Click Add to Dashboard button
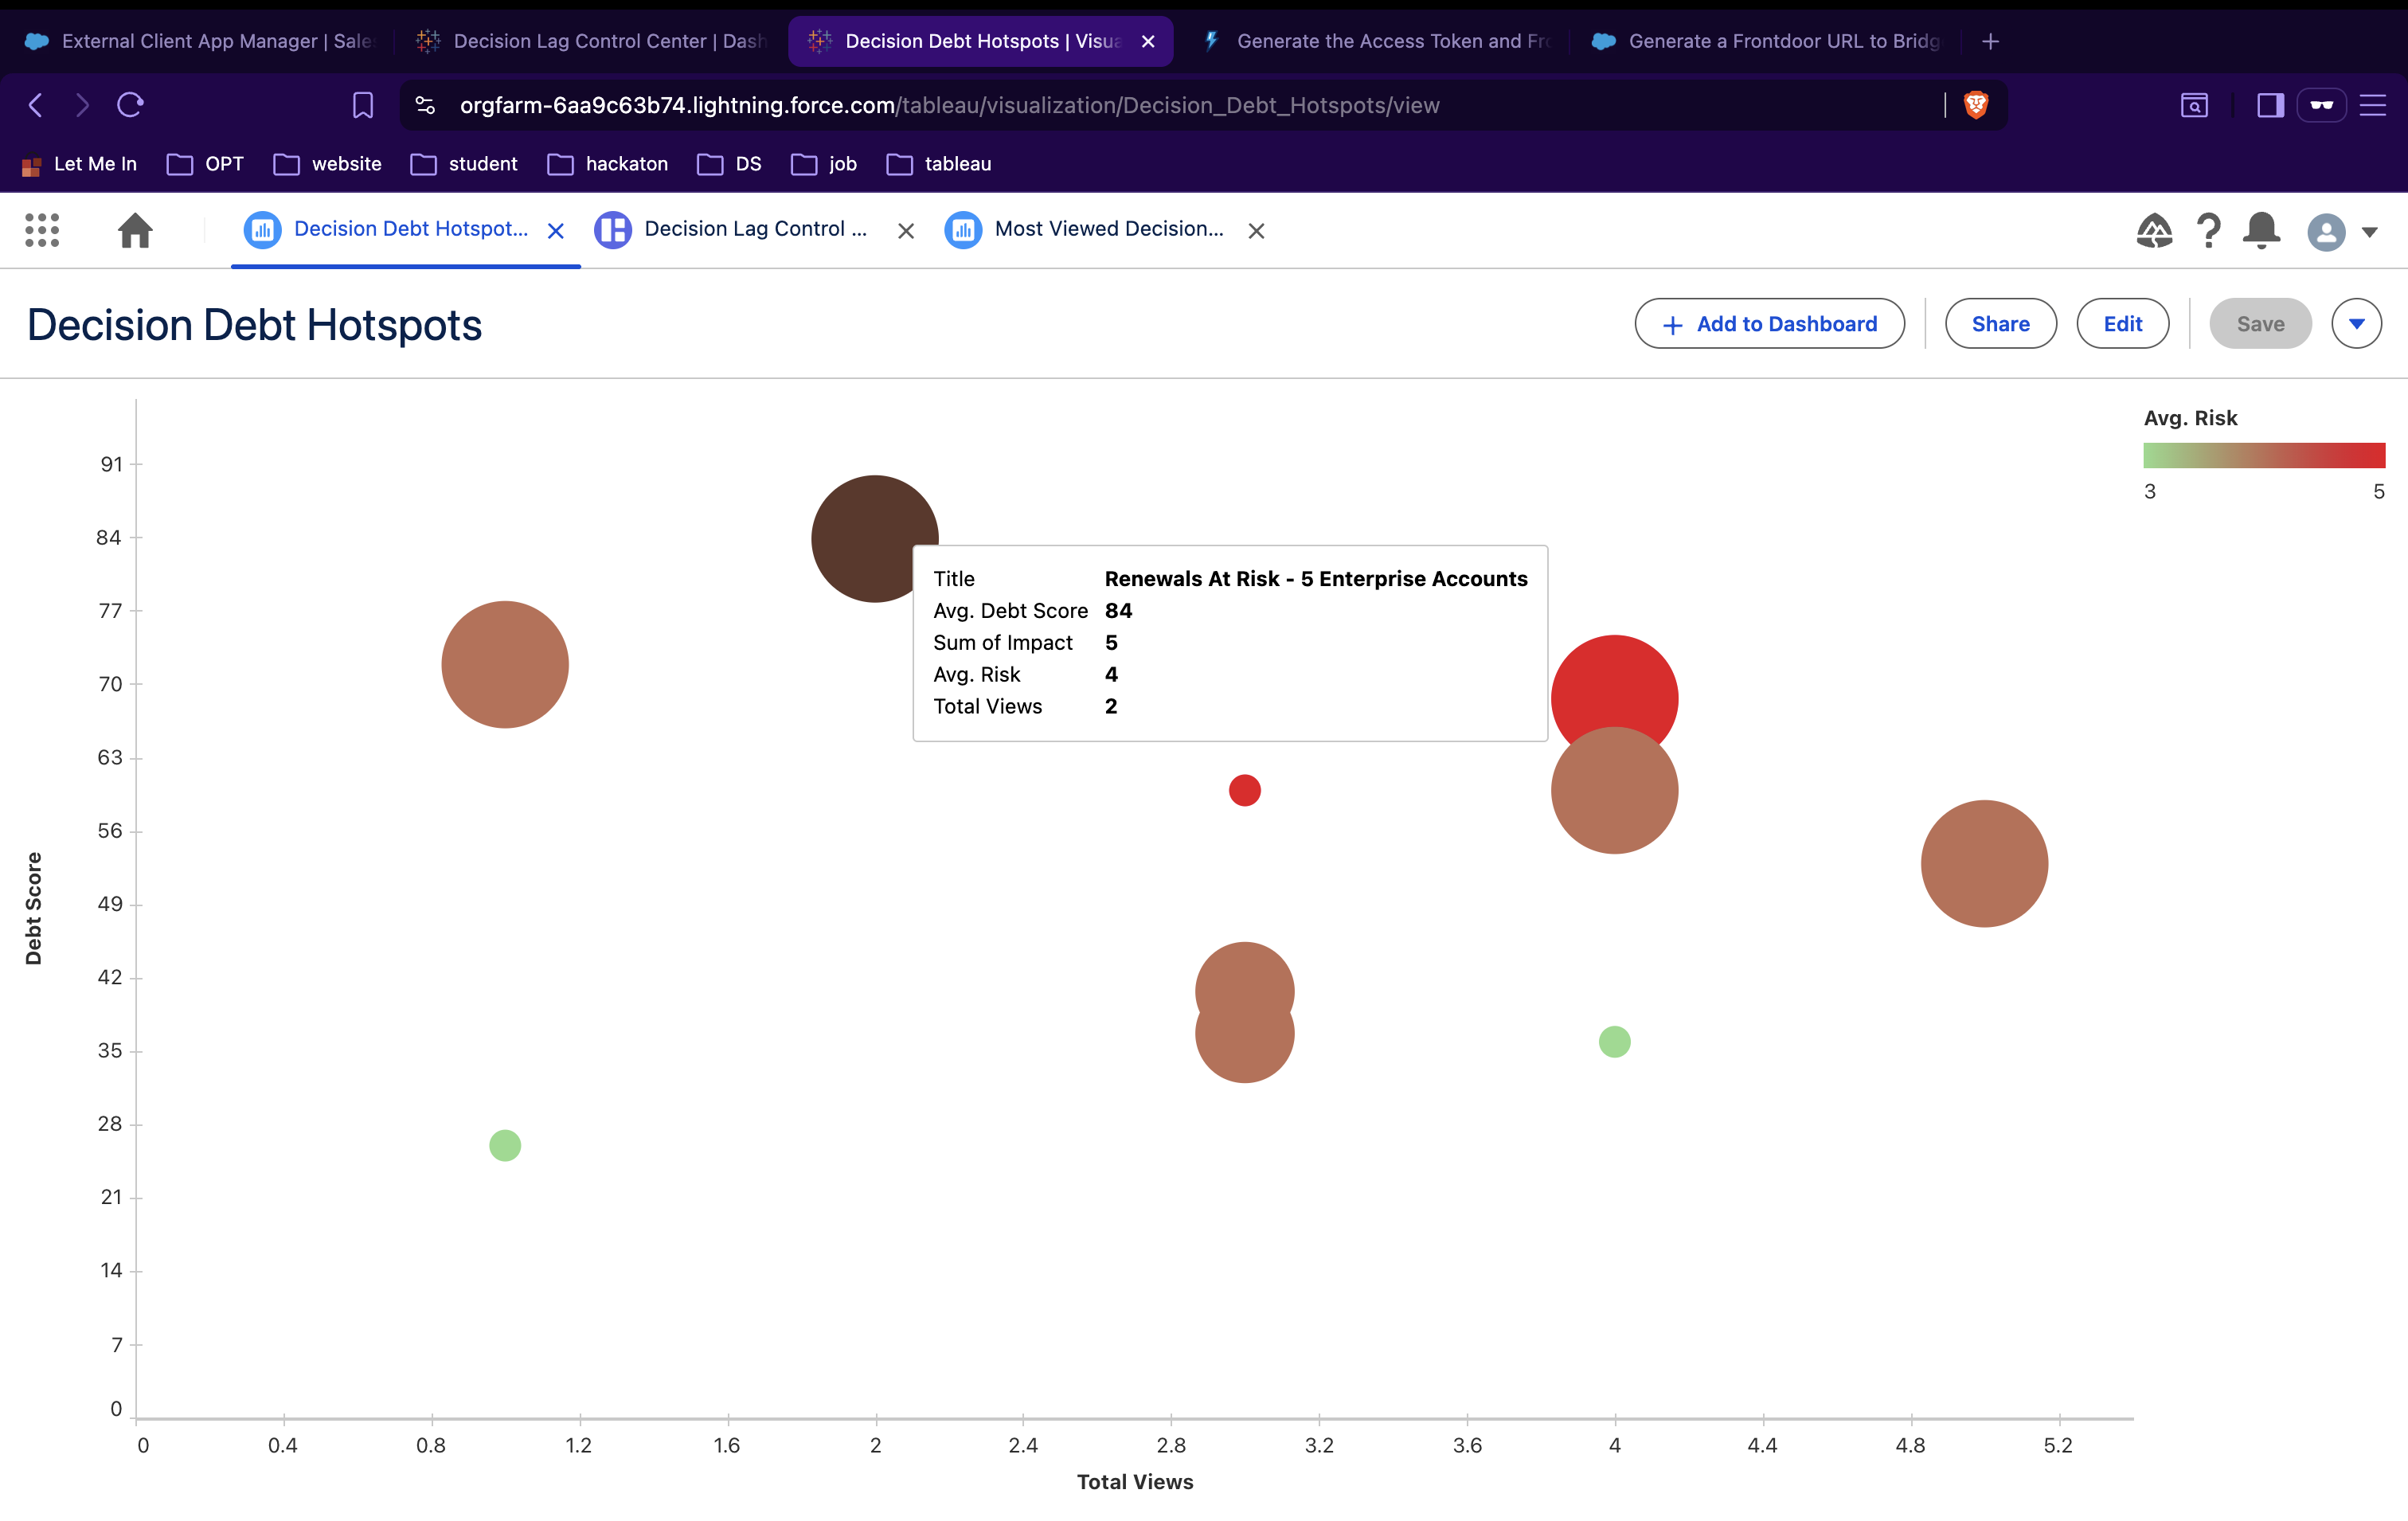The width and height of the screenshot is (2408, 1521). (1769, 324)
